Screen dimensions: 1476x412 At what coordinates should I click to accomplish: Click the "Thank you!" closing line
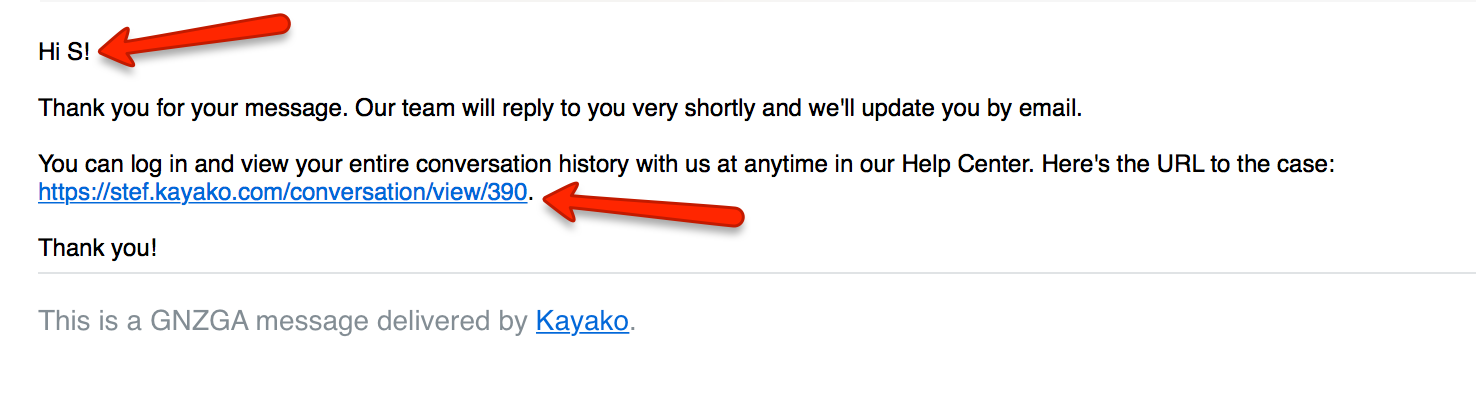click(x=97, y=247)
